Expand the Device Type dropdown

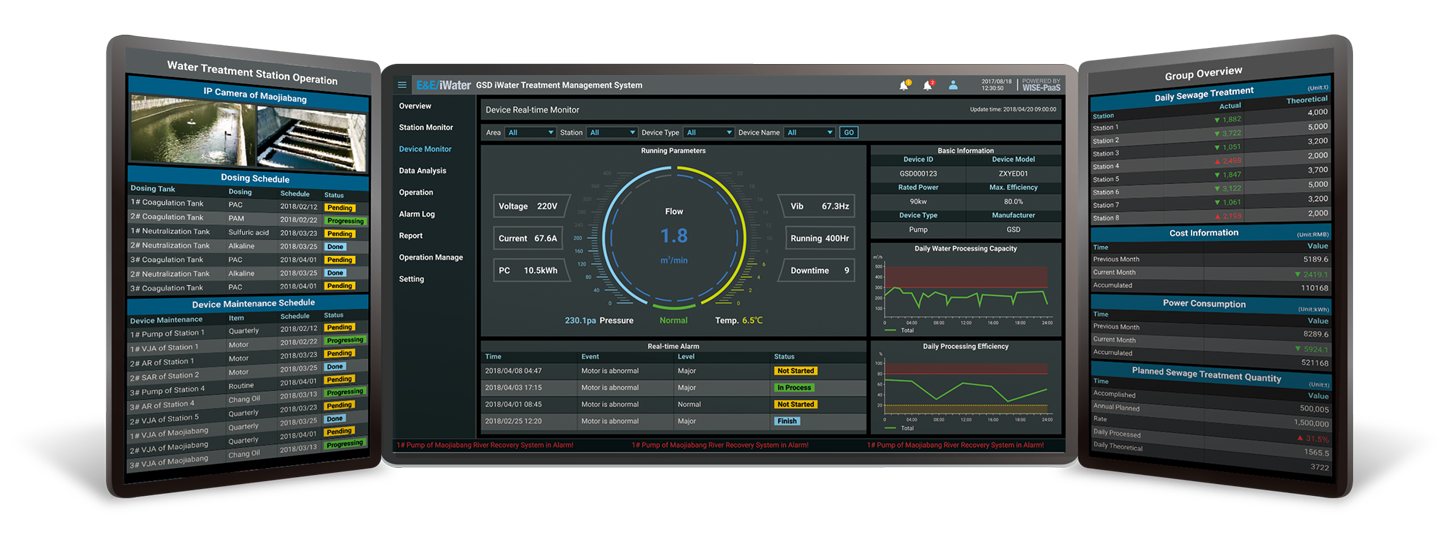(709, 132)
